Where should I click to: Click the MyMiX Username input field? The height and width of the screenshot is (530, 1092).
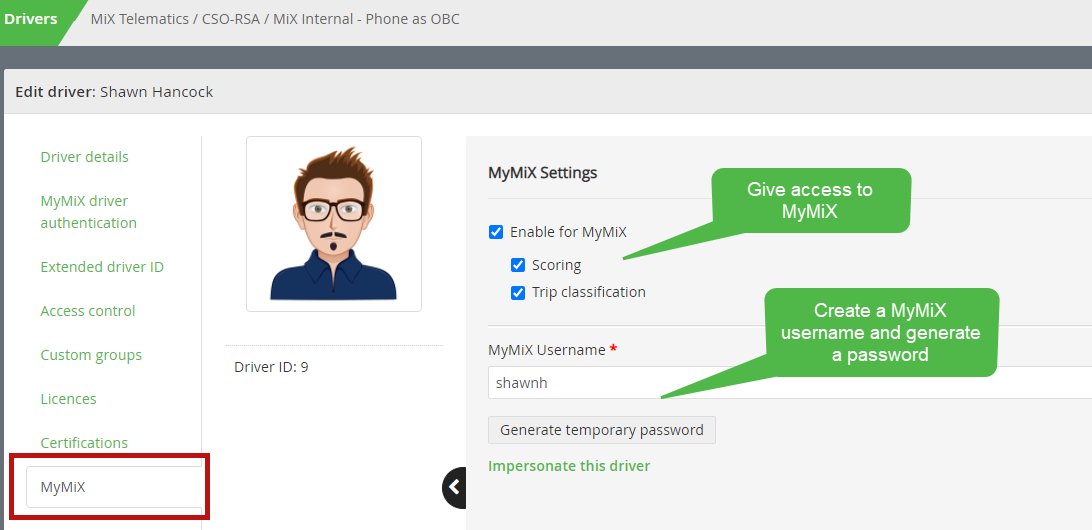[790, 382]
